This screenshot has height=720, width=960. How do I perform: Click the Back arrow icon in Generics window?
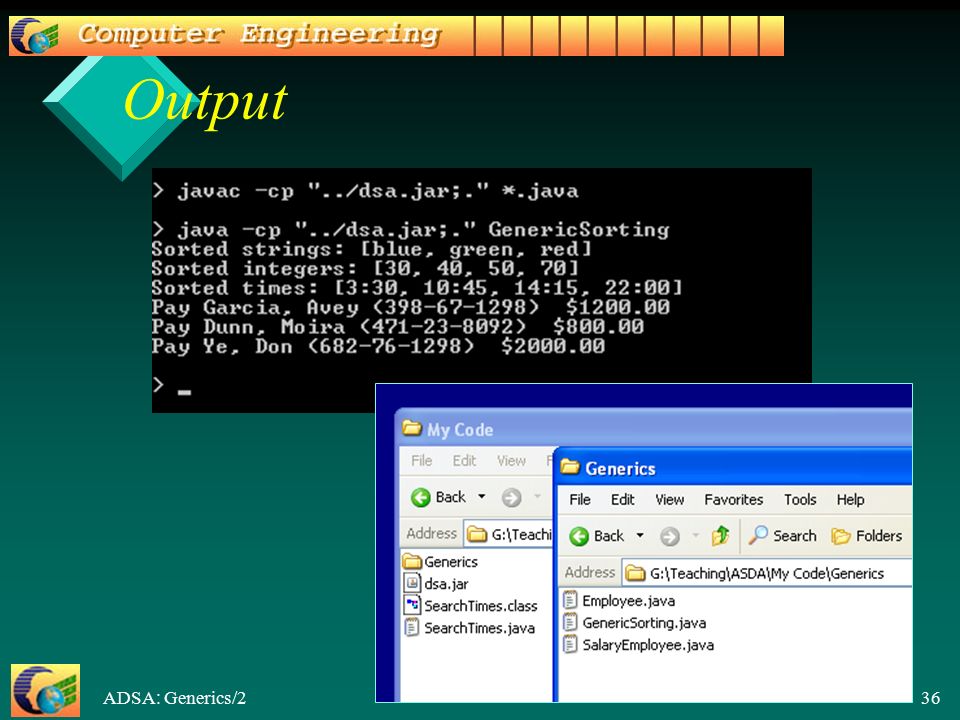[x=579, y=536]
